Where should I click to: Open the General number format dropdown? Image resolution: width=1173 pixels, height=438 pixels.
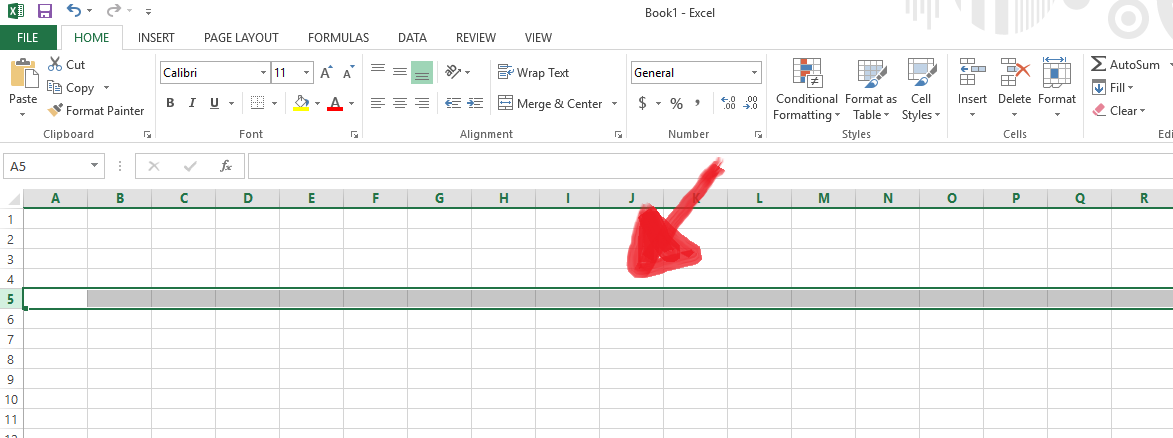755,73
